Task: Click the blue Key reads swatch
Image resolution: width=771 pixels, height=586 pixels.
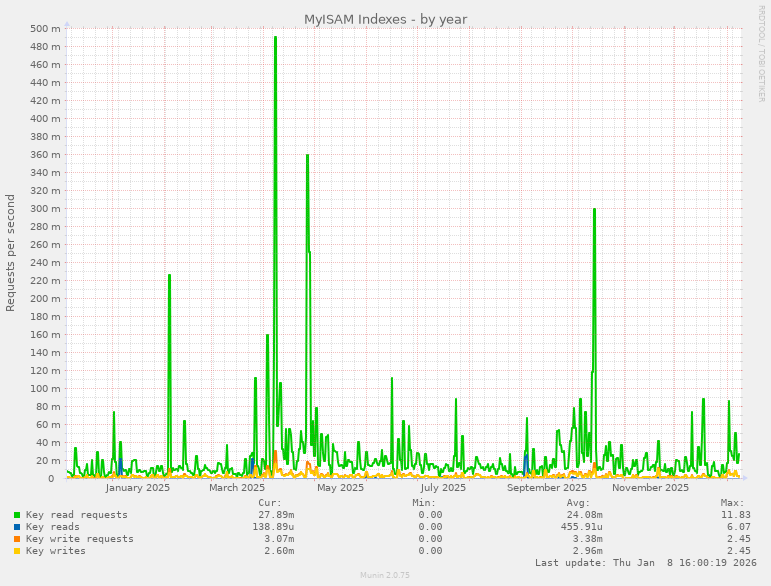Action: pyautogui.click(x=17, y=527)
